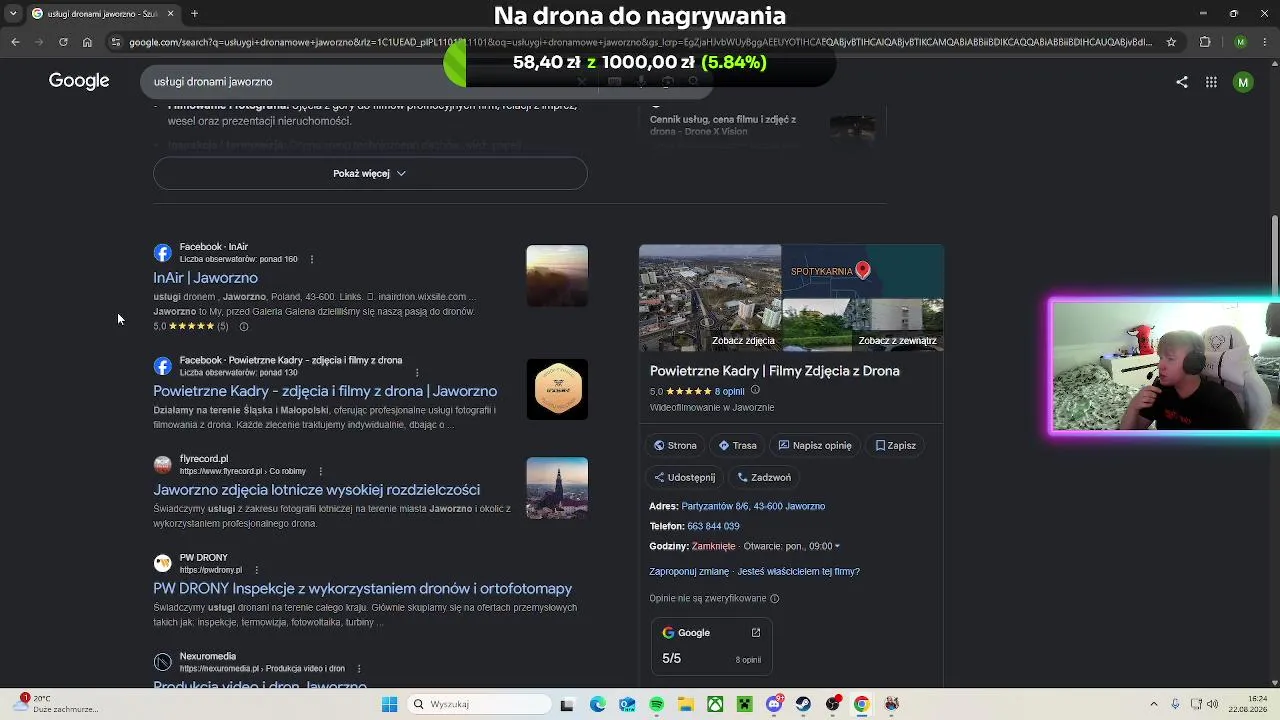Screen dimensions: 1280x720
Task: Click 'Jesteś właścicielem tej firmy?' link
Action: [798, 572]
